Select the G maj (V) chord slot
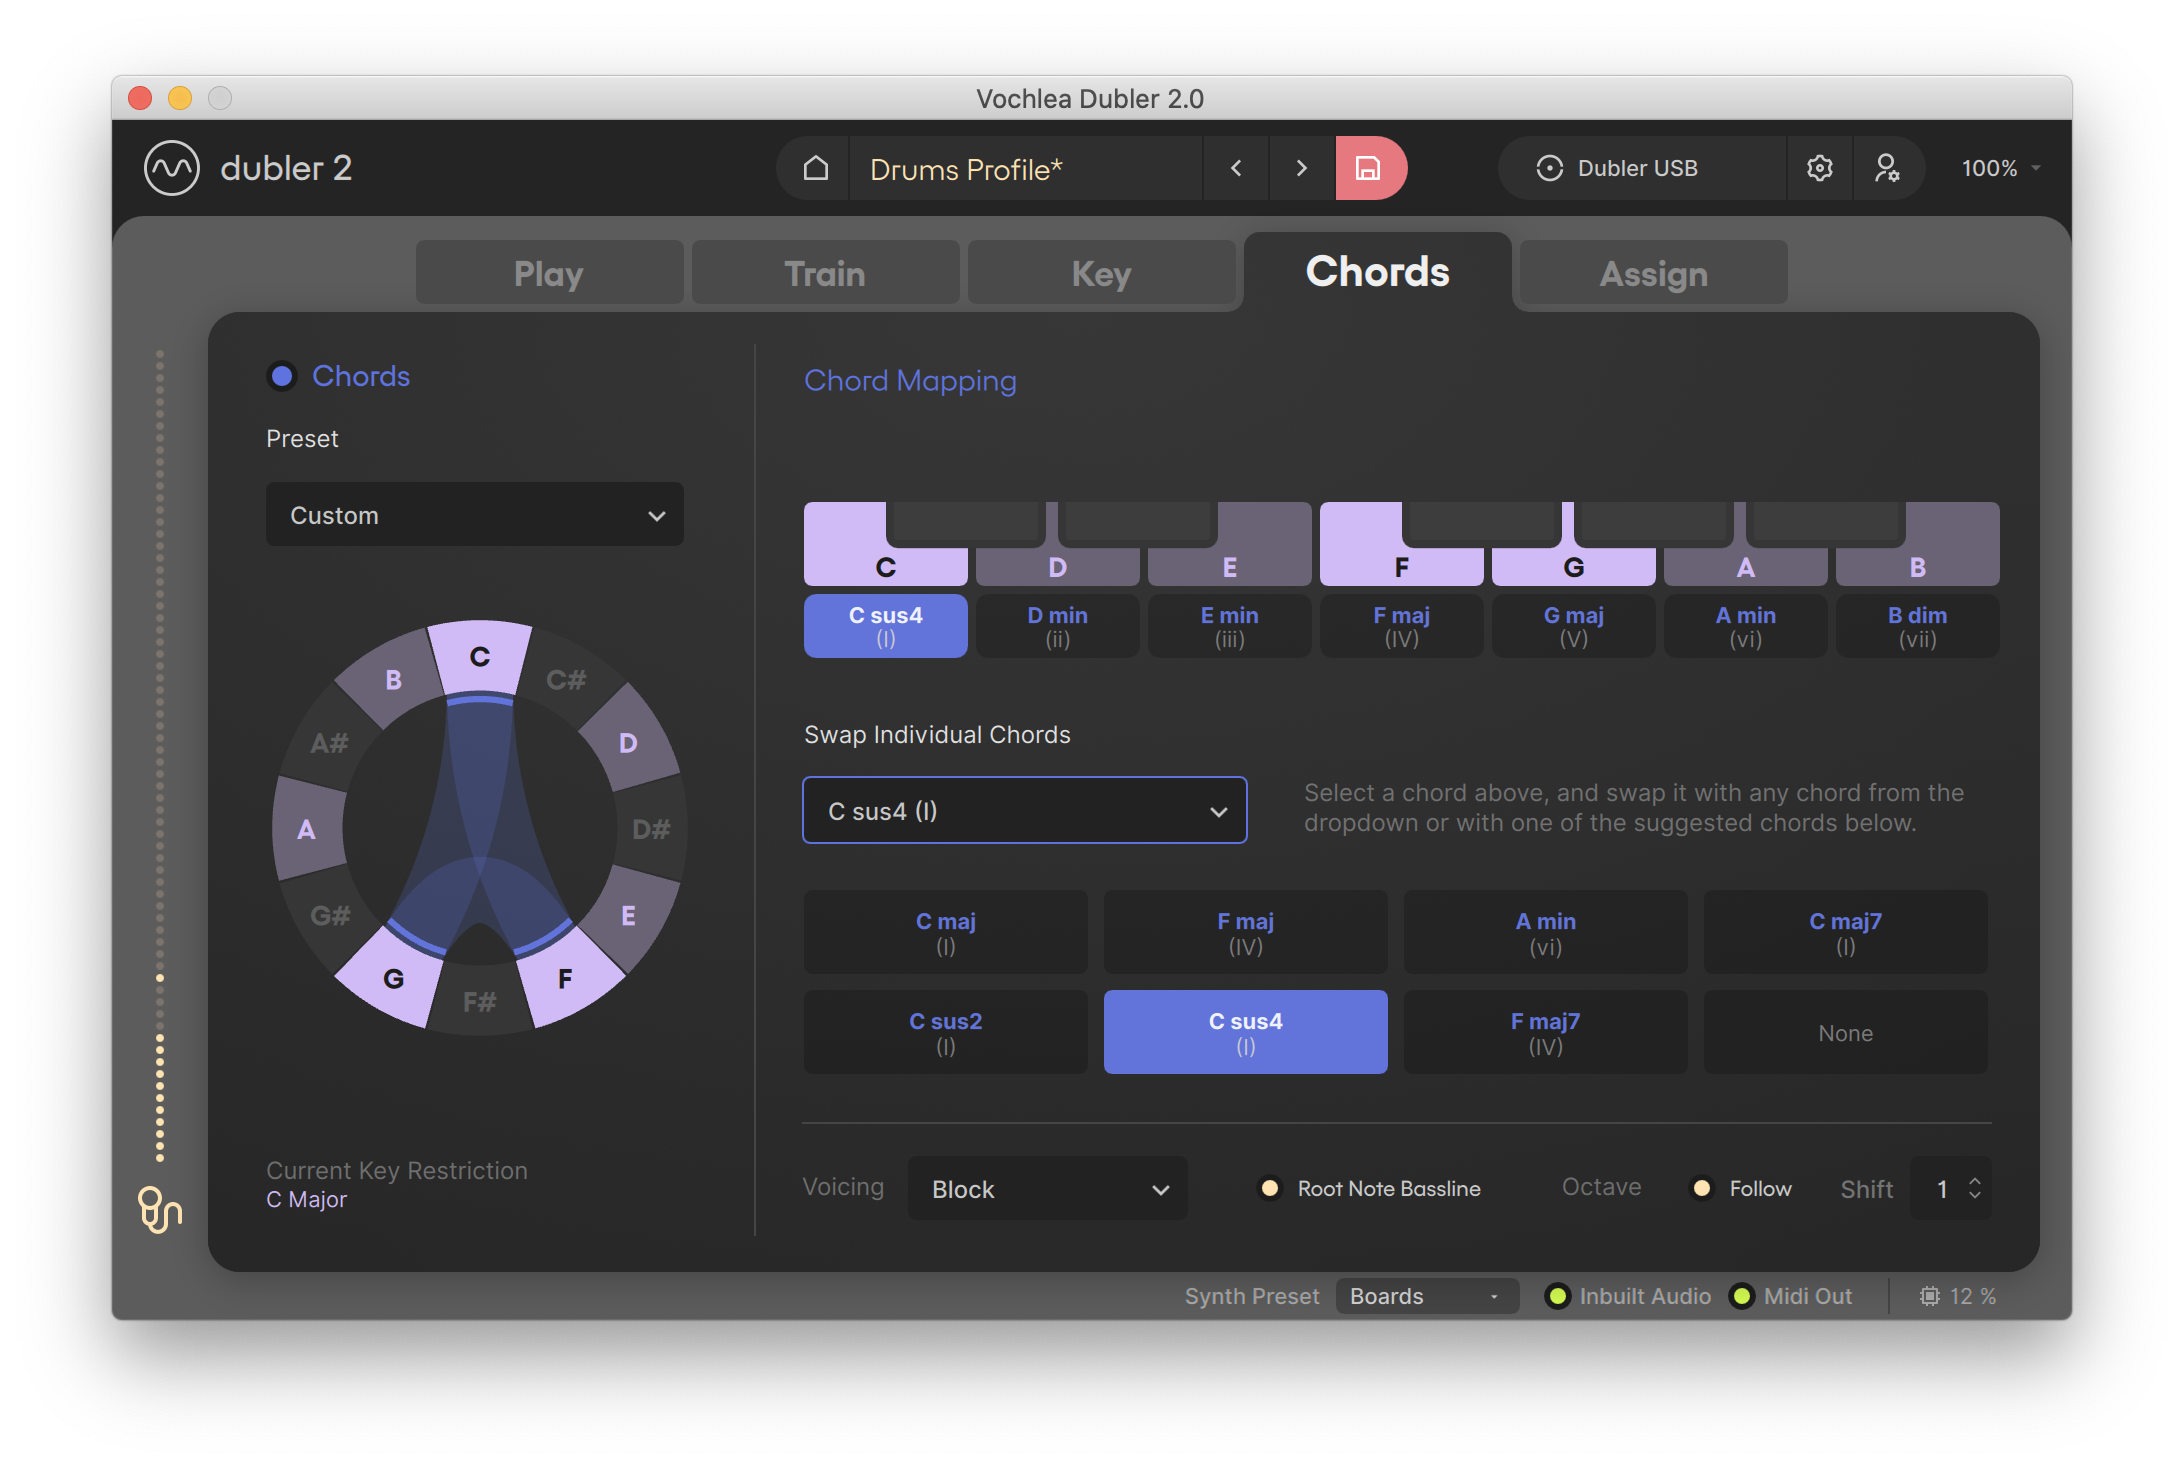Viewport: 2184px width, 1468px height. (x=1573, y=626)
